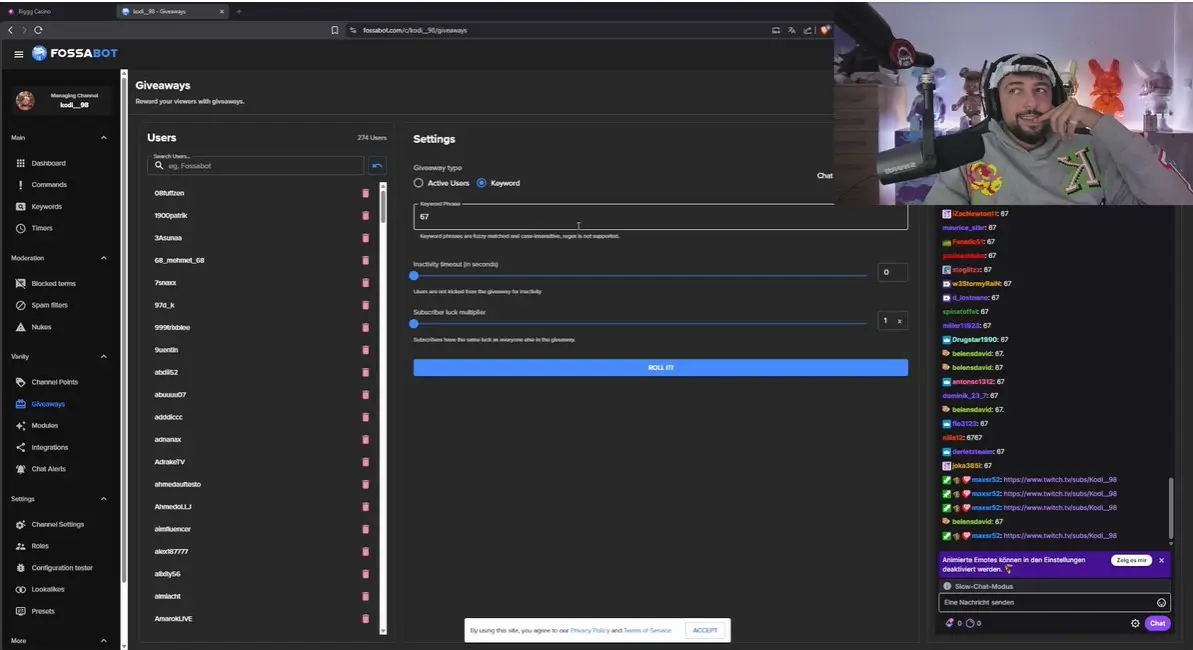The height and width of the screenshot is (650, 1193).
Task: Delete abdii52 from users list
Action: 365,372
